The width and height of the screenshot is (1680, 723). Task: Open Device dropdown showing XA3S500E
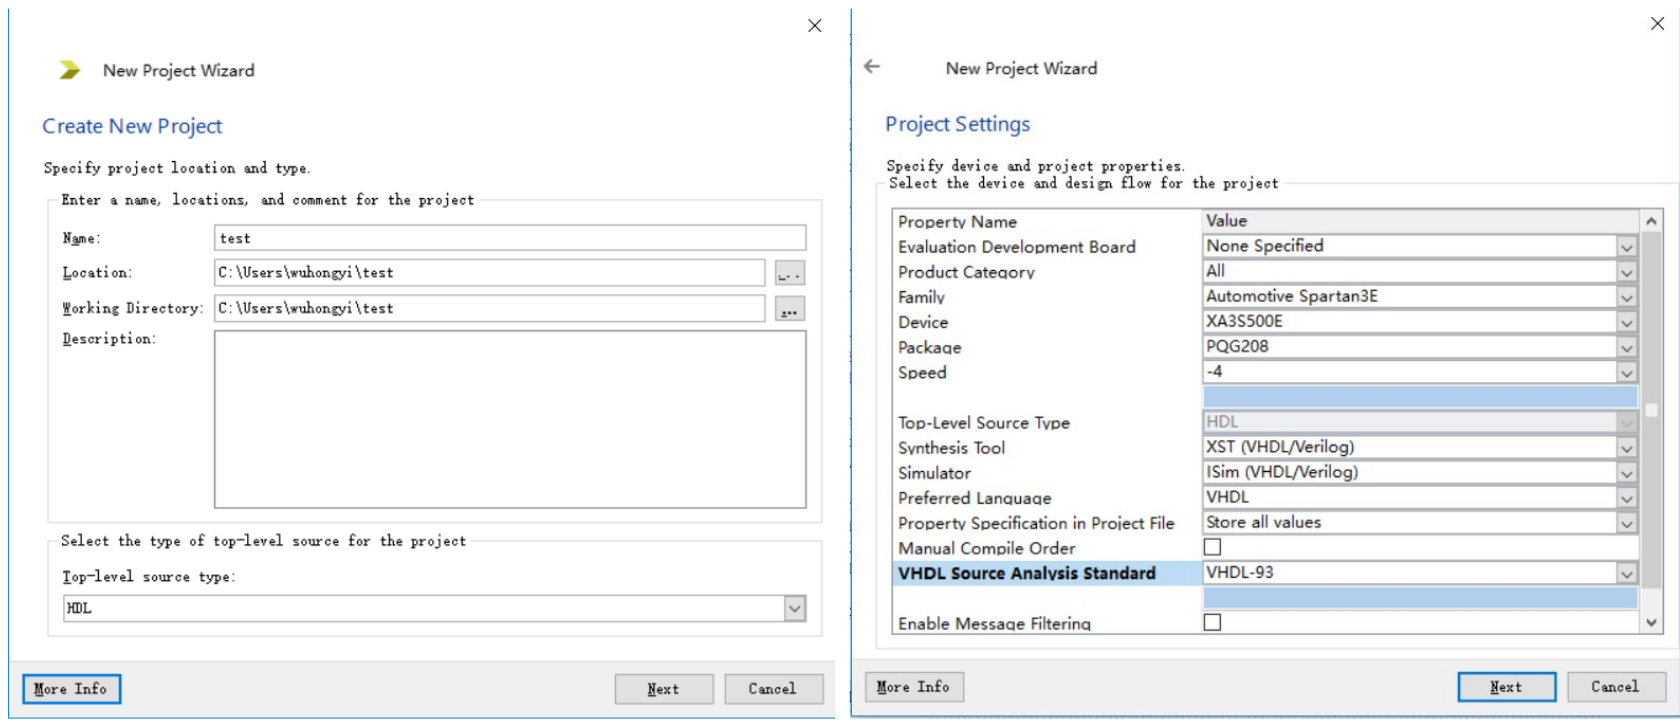(1627, 322)
